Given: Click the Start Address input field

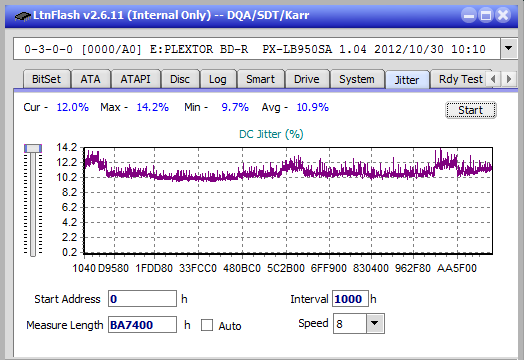Looking at the screenshot, I should tap(142, 298).
